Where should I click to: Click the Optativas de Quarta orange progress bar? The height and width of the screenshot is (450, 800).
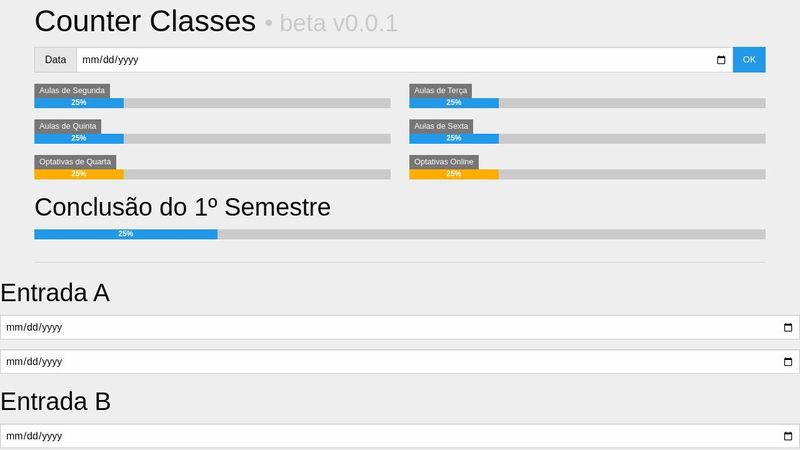(x=212, y=174)
